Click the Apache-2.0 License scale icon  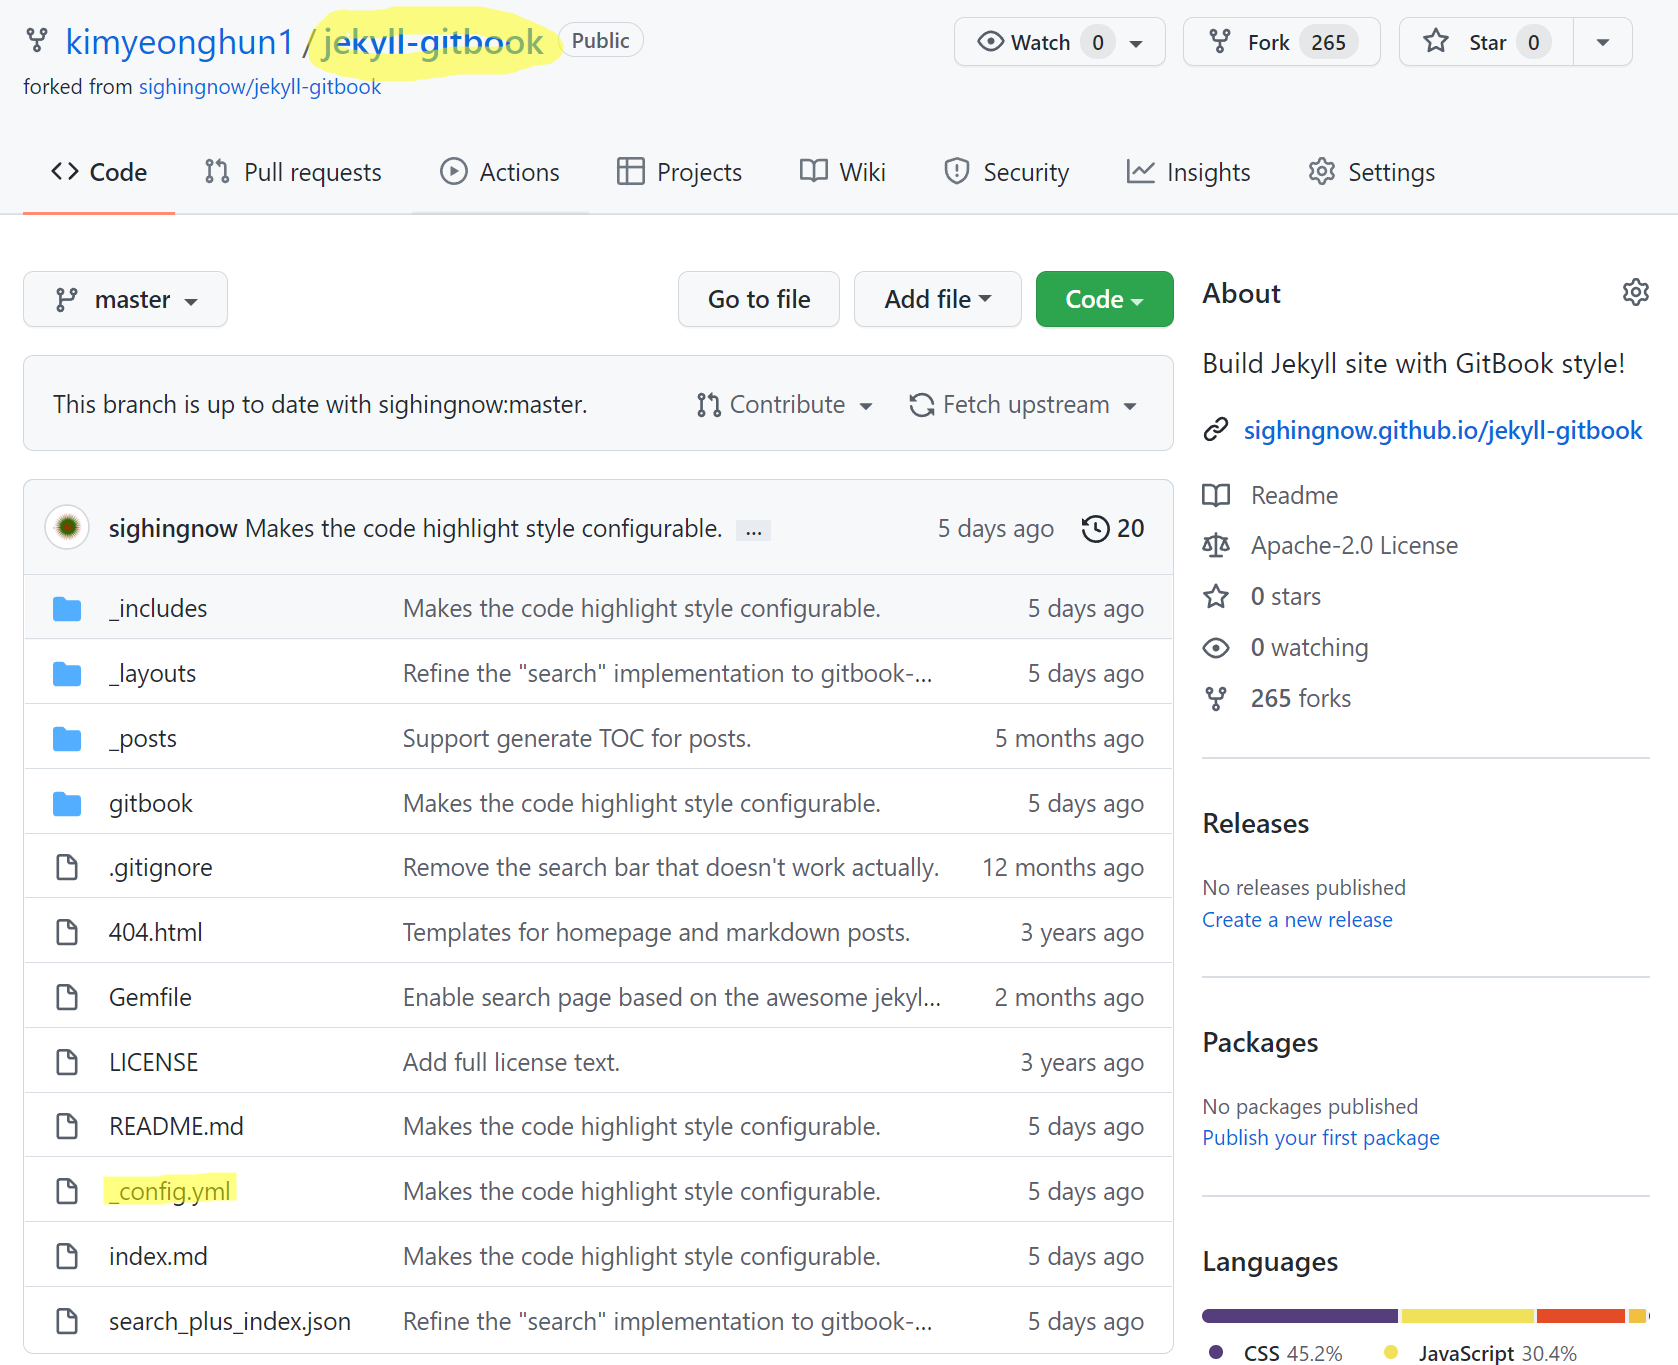click(1216, 545)
